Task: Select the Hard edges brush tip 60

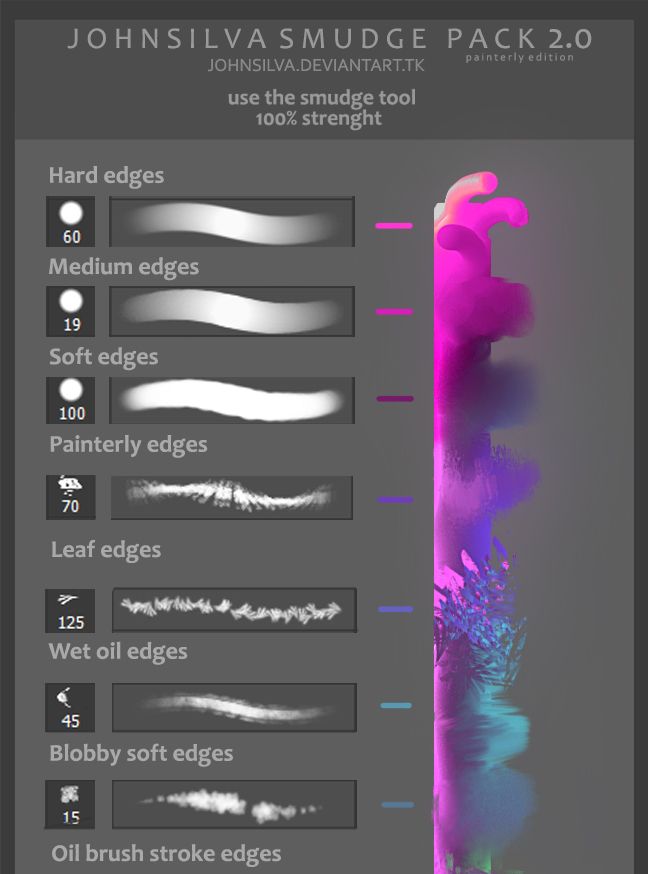Action: 70,221
